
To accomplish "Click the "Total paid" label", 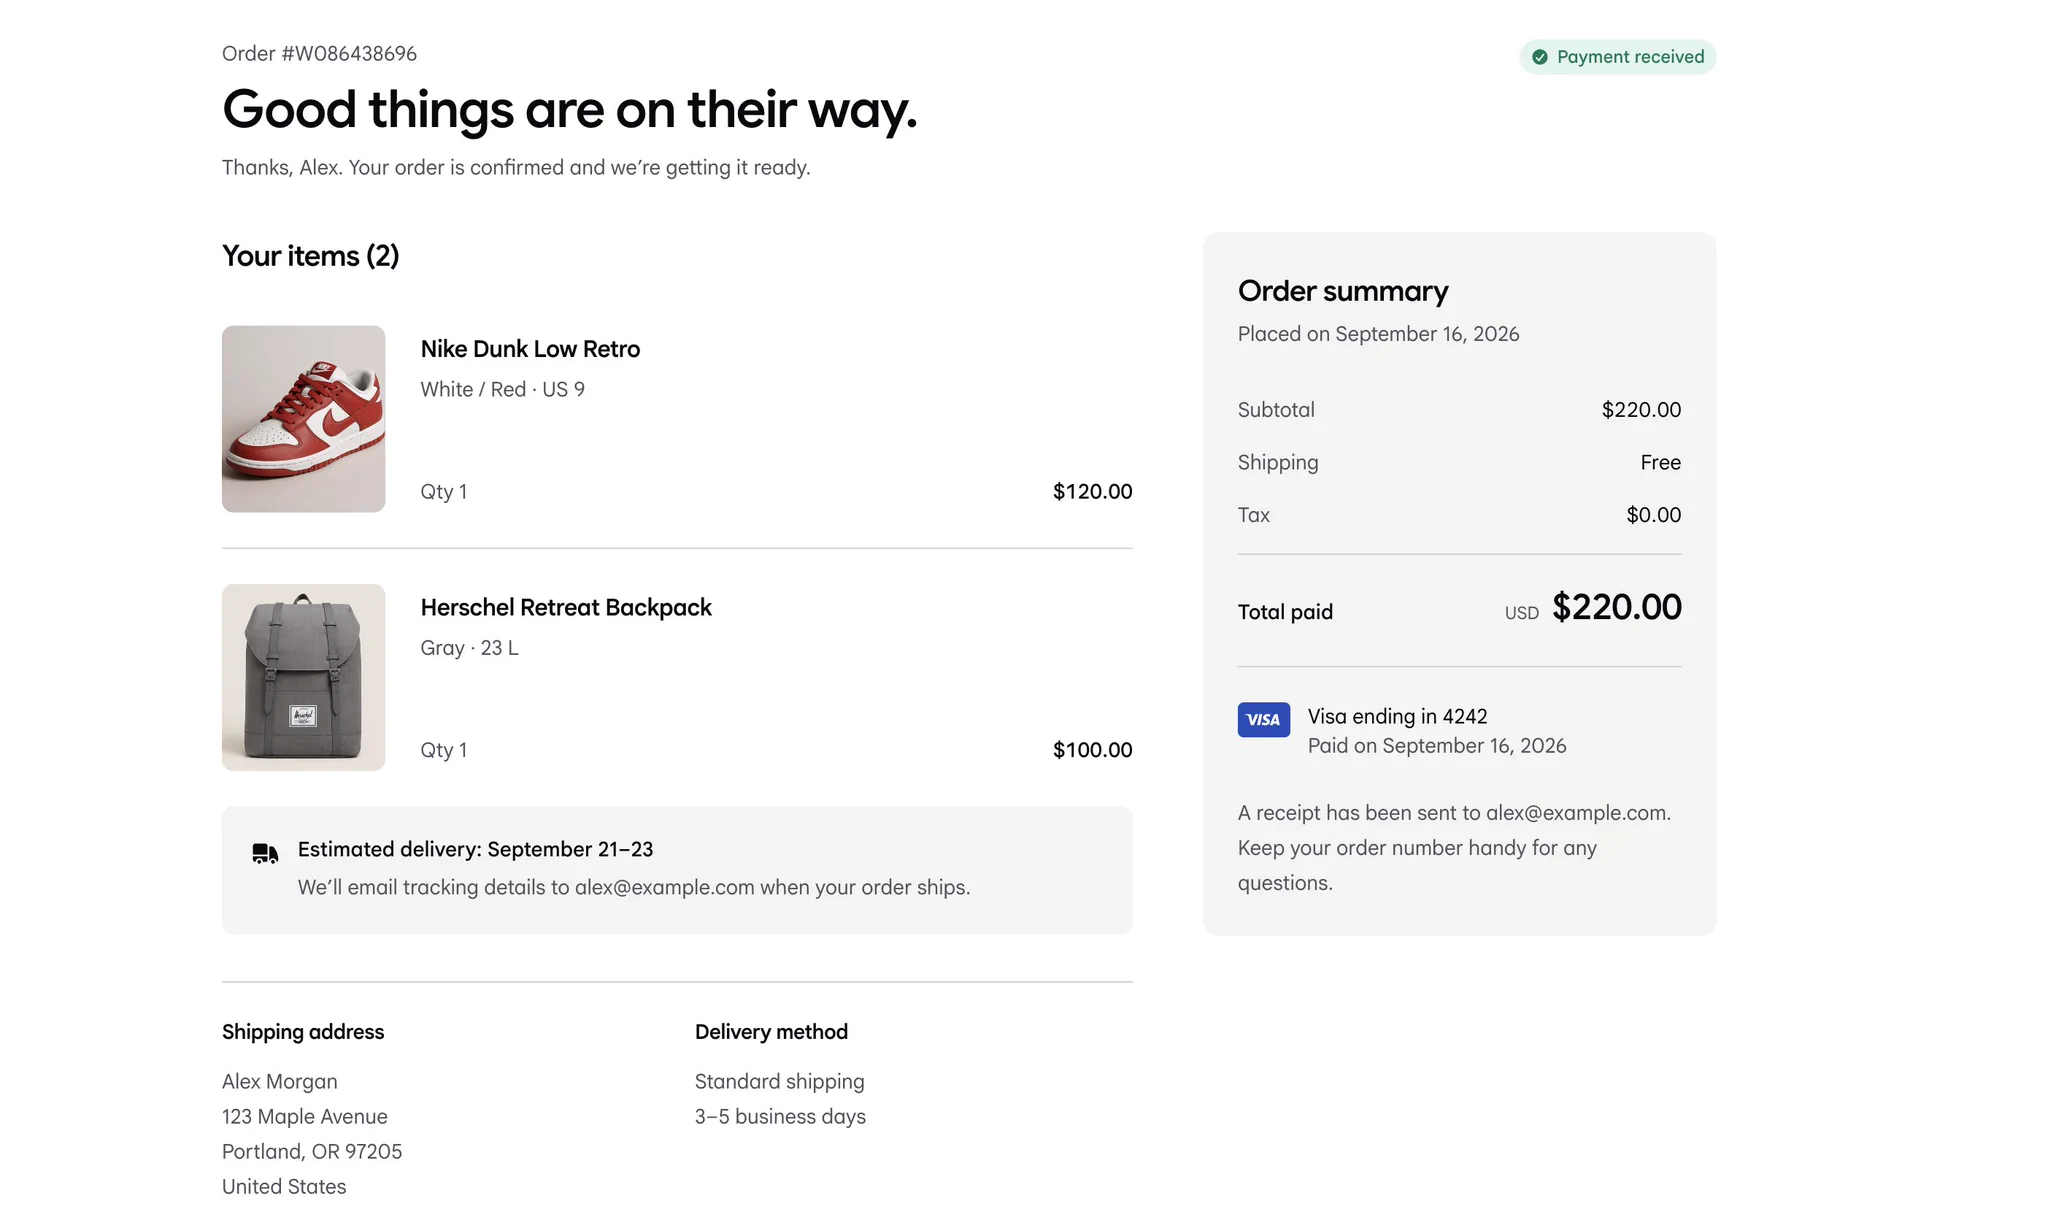I will tap(1285, 612).
